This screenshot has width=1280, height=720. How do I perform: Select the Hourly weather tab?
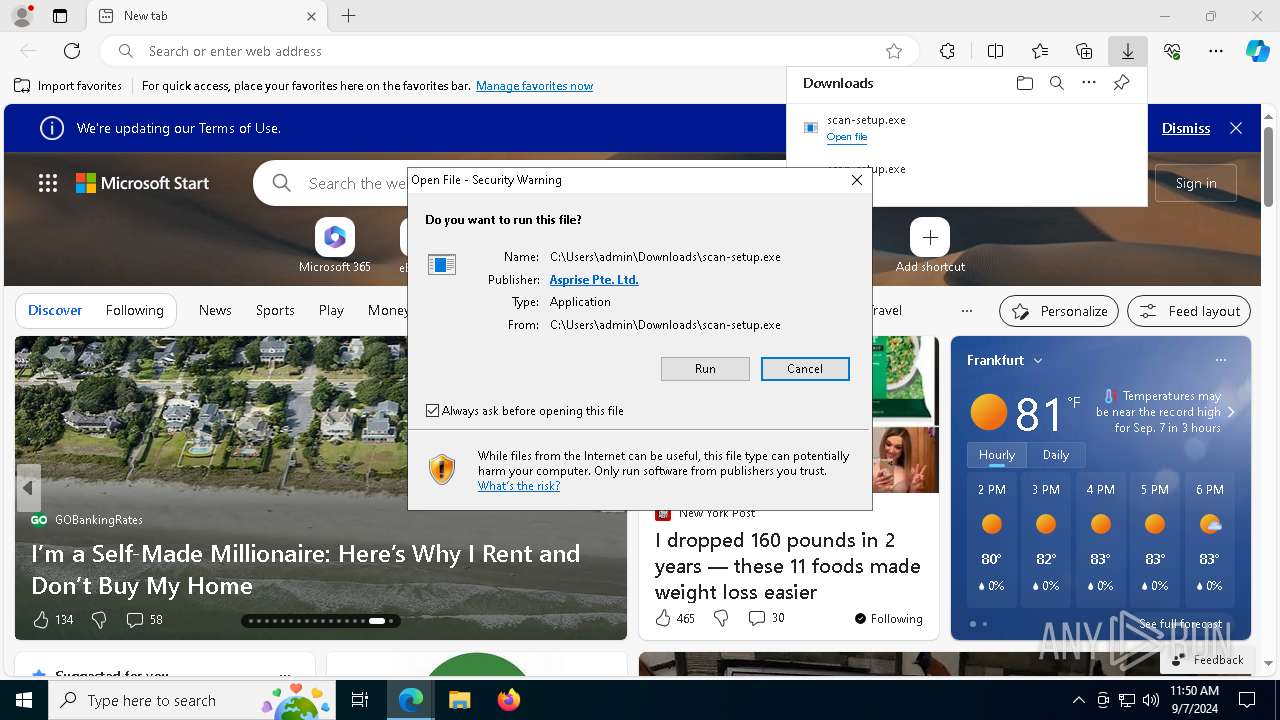coord(997,455)
